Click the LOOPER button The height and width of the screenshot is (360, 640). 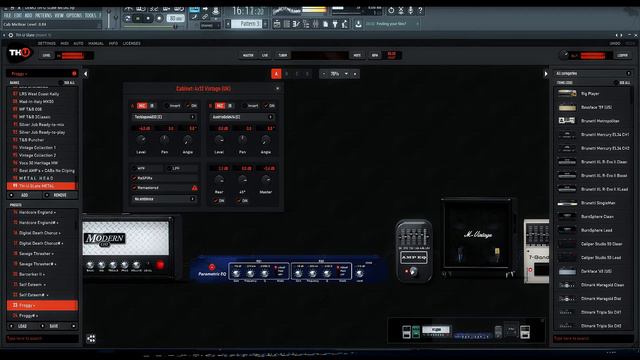pyautogui.click(x=622, y=55)
